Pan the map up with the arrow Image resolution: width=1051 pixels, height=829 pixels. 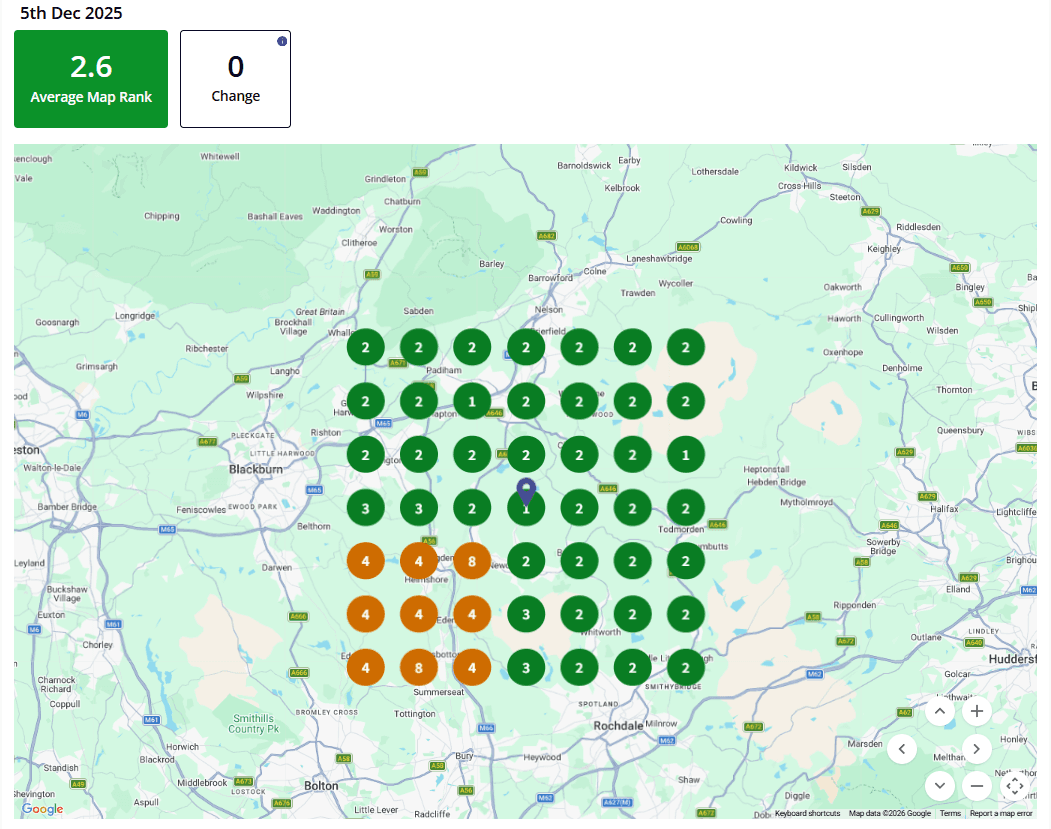coord(939,712)
